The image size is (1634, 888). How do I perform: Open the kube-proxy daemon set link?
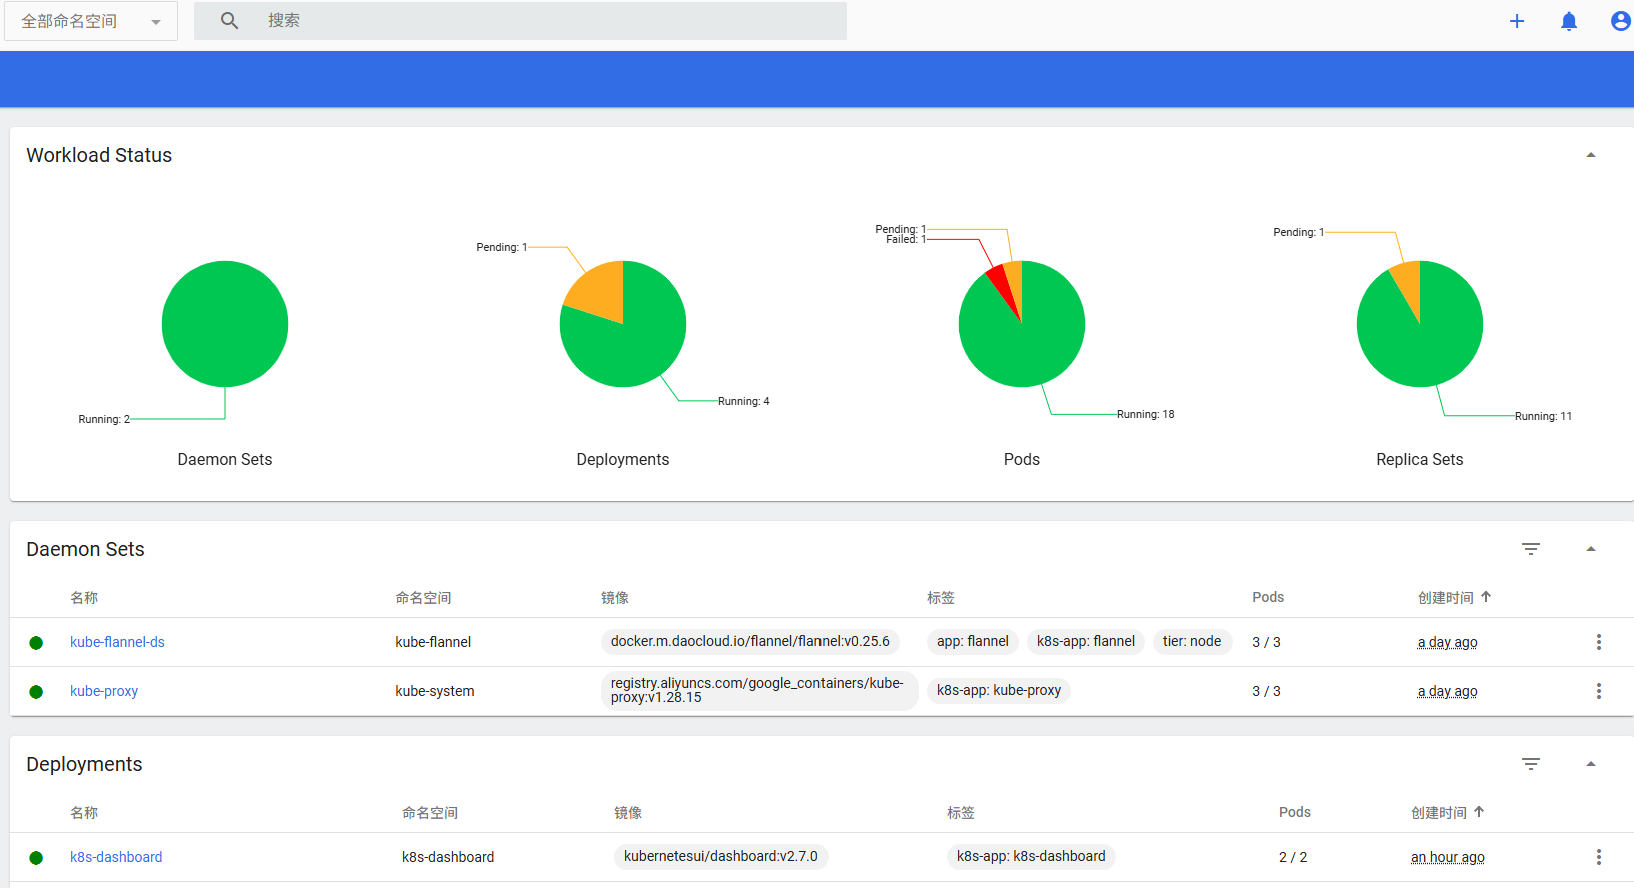(x=104, y=691)
